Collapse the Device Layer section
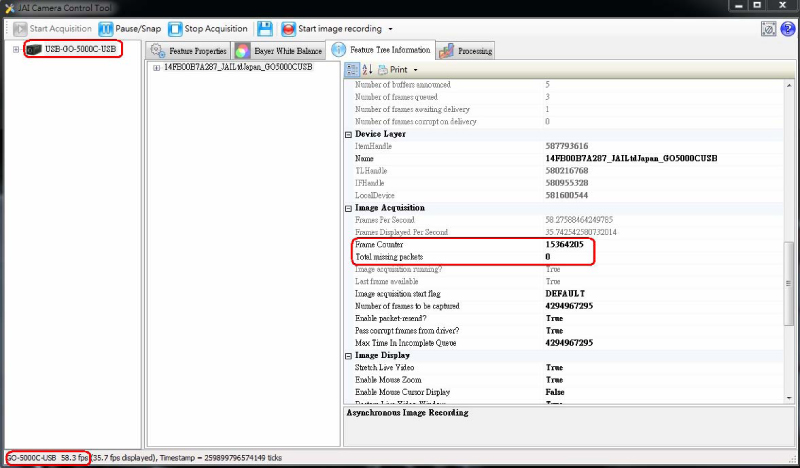 click(x=349, y=134)
